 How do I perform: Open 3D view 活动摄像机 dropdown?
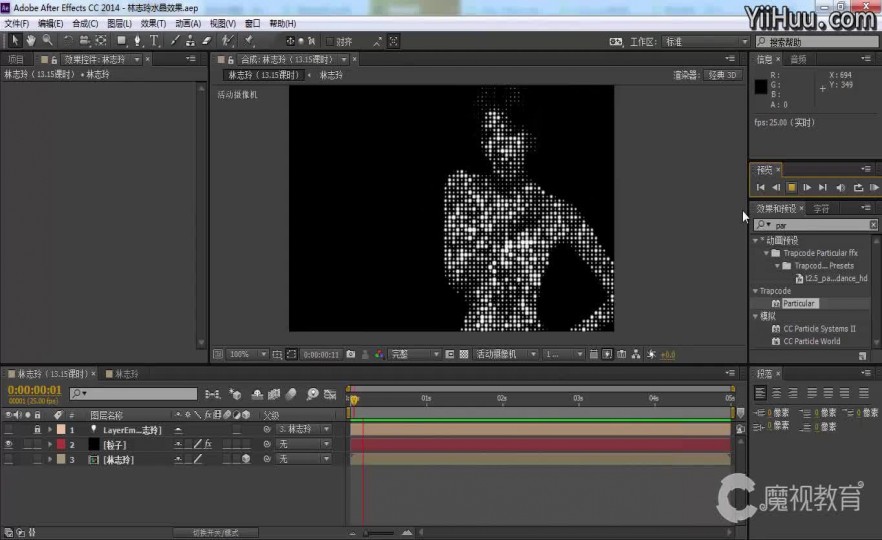pyautogui.click(x=506, y=354)
